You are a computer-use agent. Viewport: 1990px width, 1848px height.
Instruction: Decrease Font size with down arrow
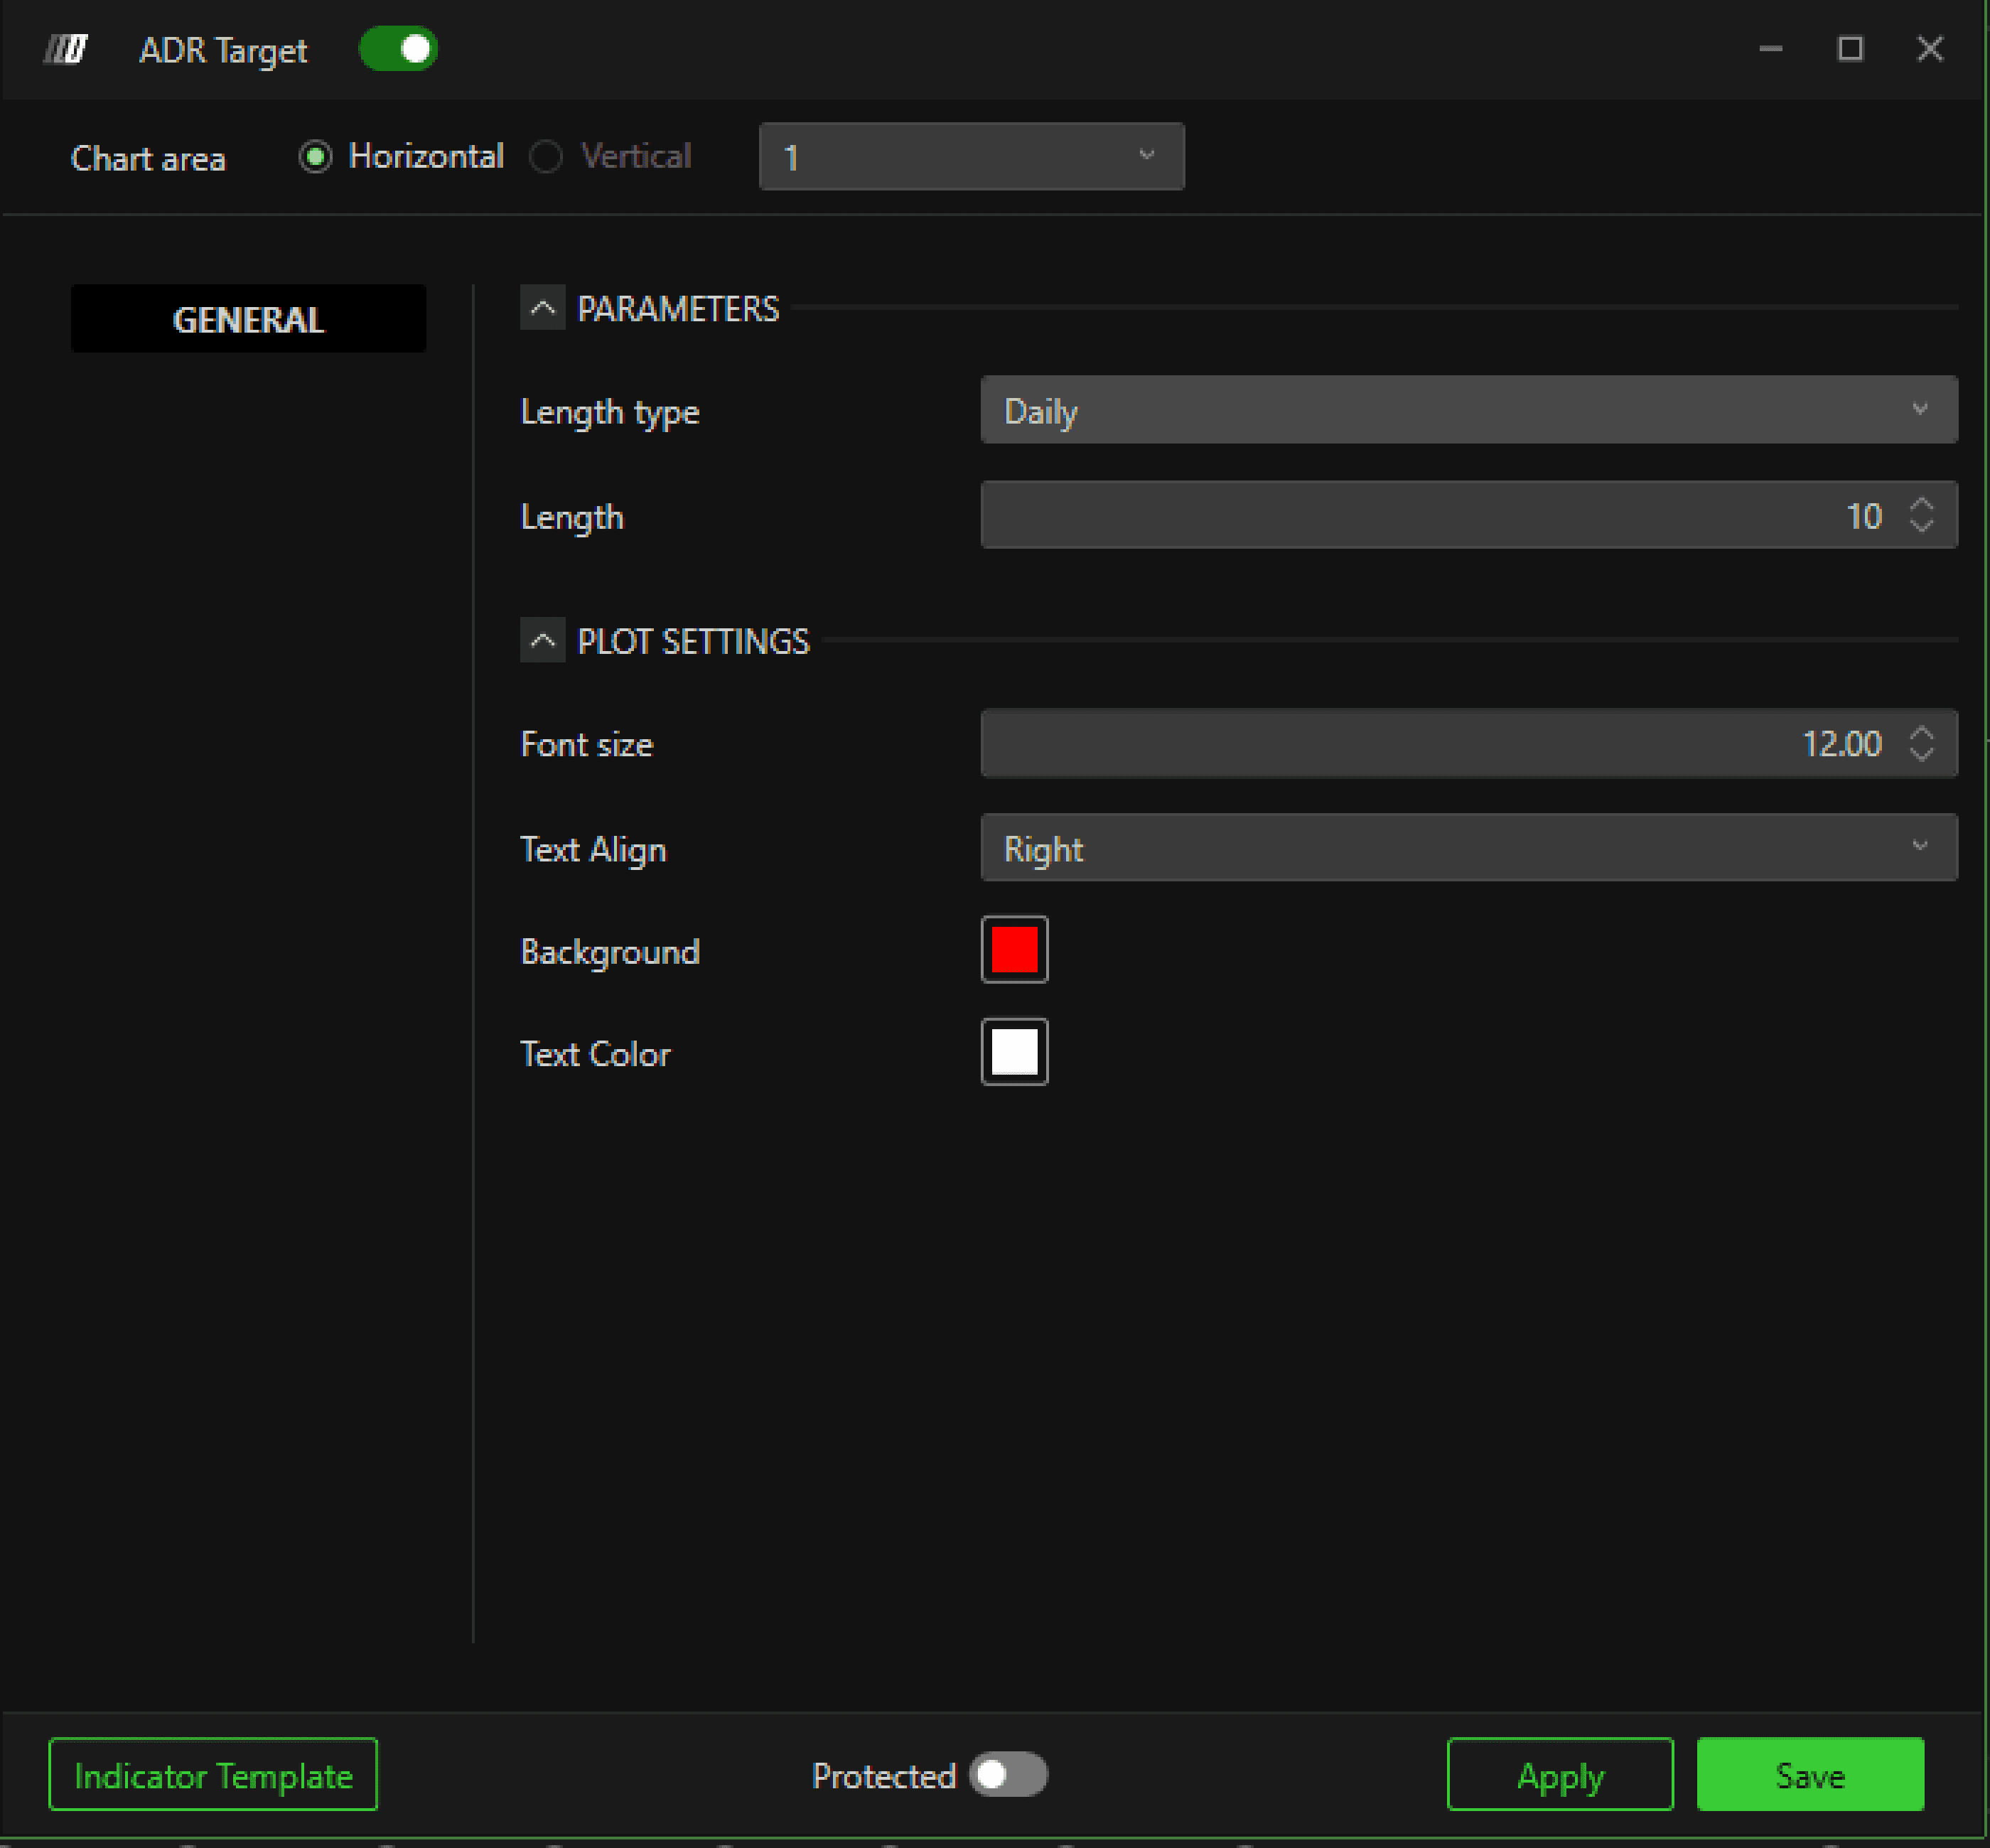click(1921, 754)
